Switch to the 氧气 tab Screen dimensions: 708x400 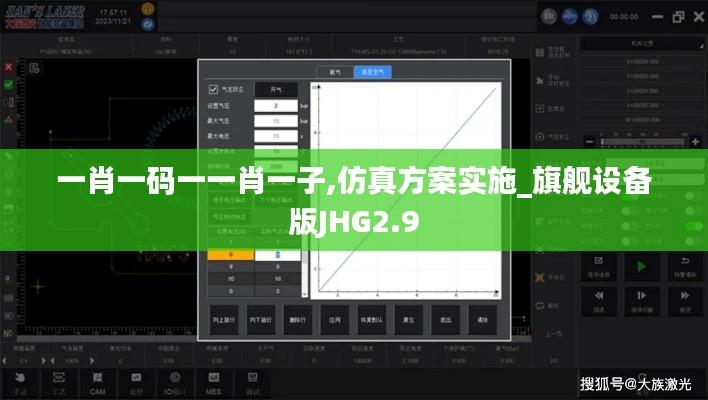[335, 72]
